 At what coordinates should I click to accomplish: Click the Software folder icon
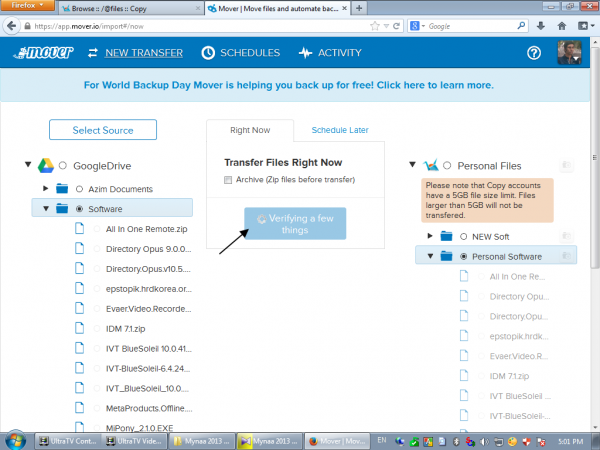click(62, 209)
